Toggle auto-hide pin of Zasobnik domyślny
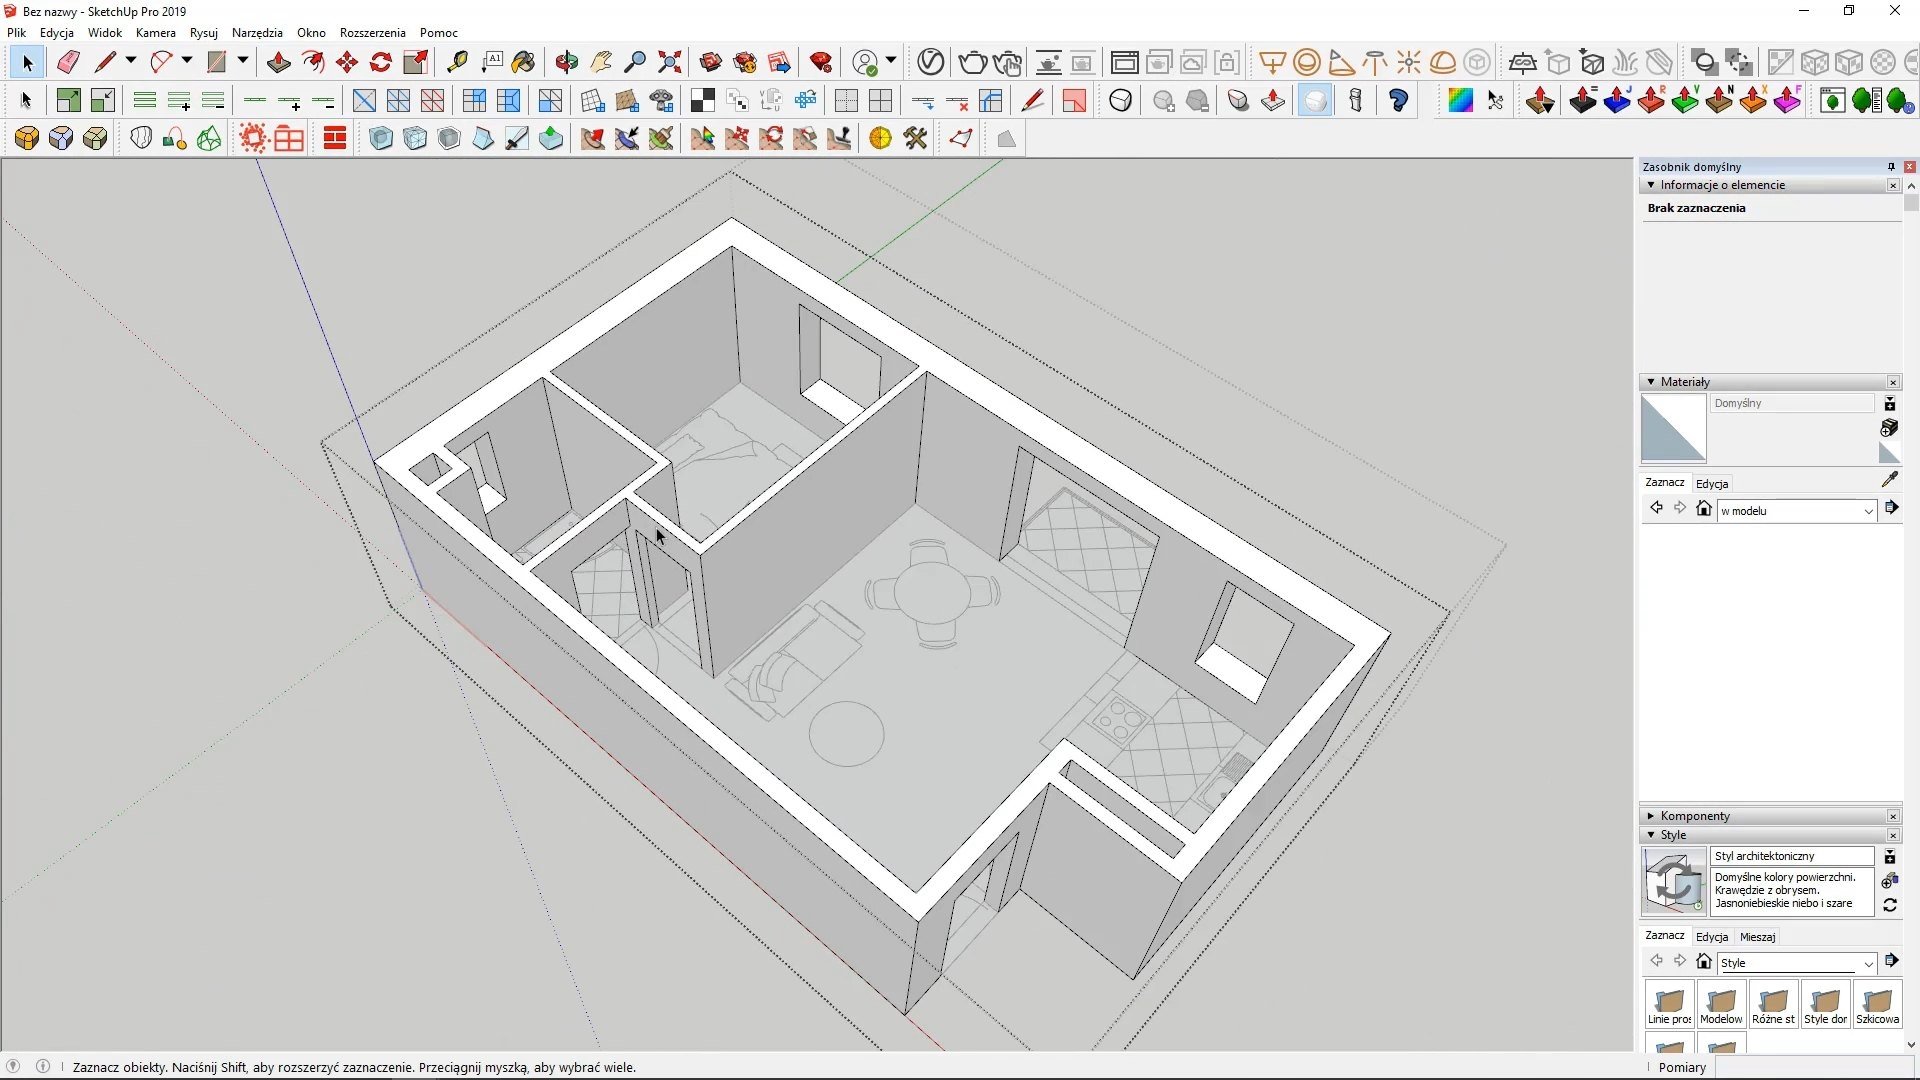 tap(1891, 167)
